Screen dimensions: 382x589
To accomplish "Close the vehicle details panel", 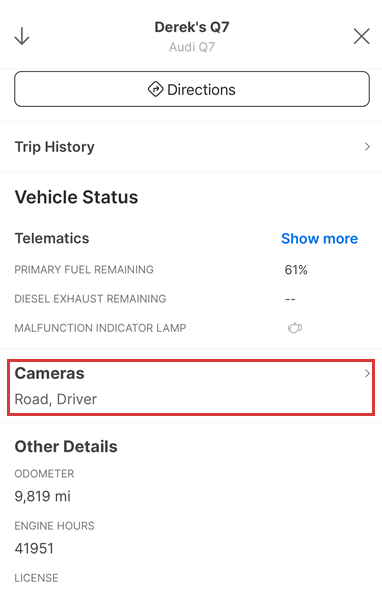I will click(361, 36).
